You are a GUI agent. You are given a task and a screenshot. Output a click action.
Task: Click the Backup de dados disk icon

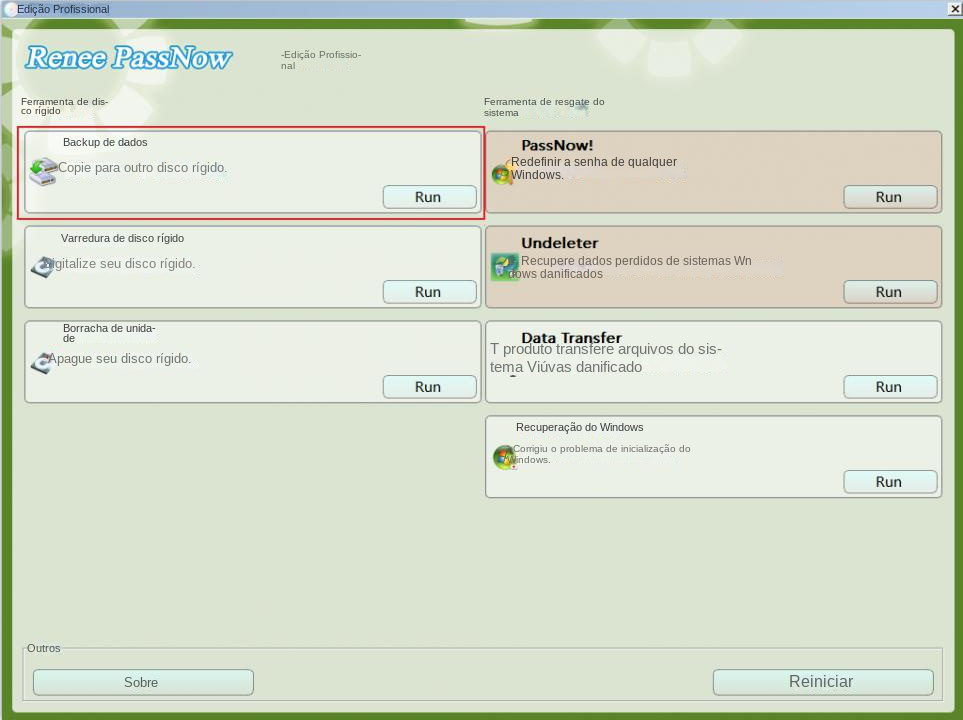coord(42,171)
